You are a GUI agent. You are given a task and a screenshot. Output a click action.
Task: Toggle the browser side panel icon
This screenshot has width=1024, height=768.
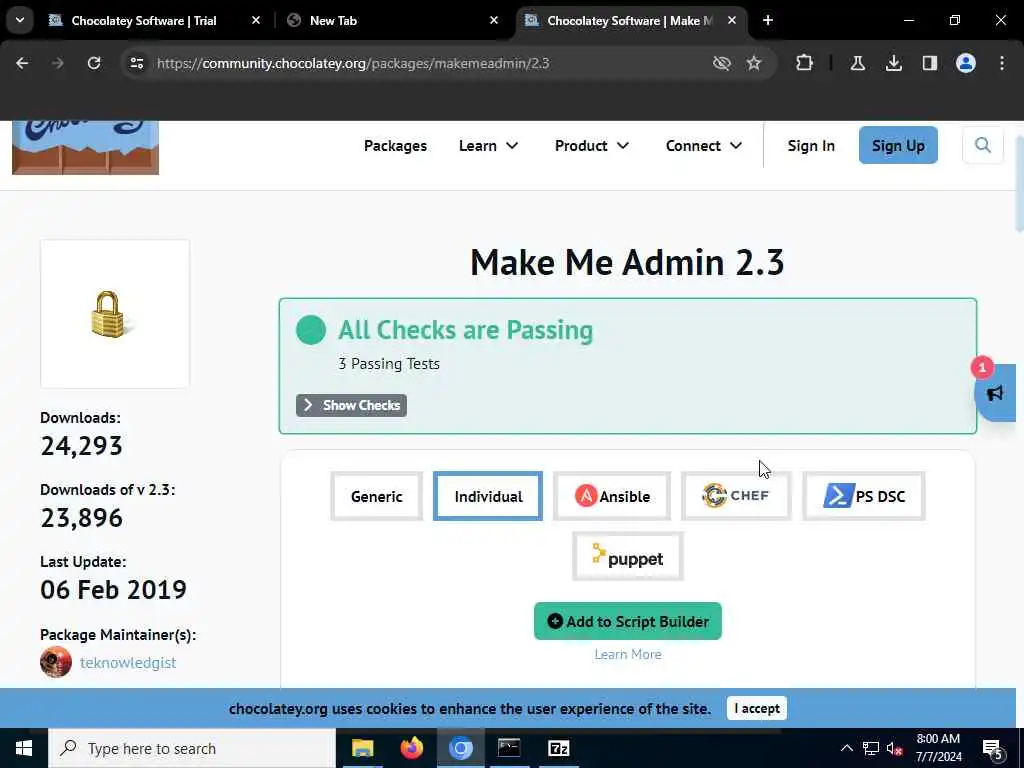coord(929,63)
